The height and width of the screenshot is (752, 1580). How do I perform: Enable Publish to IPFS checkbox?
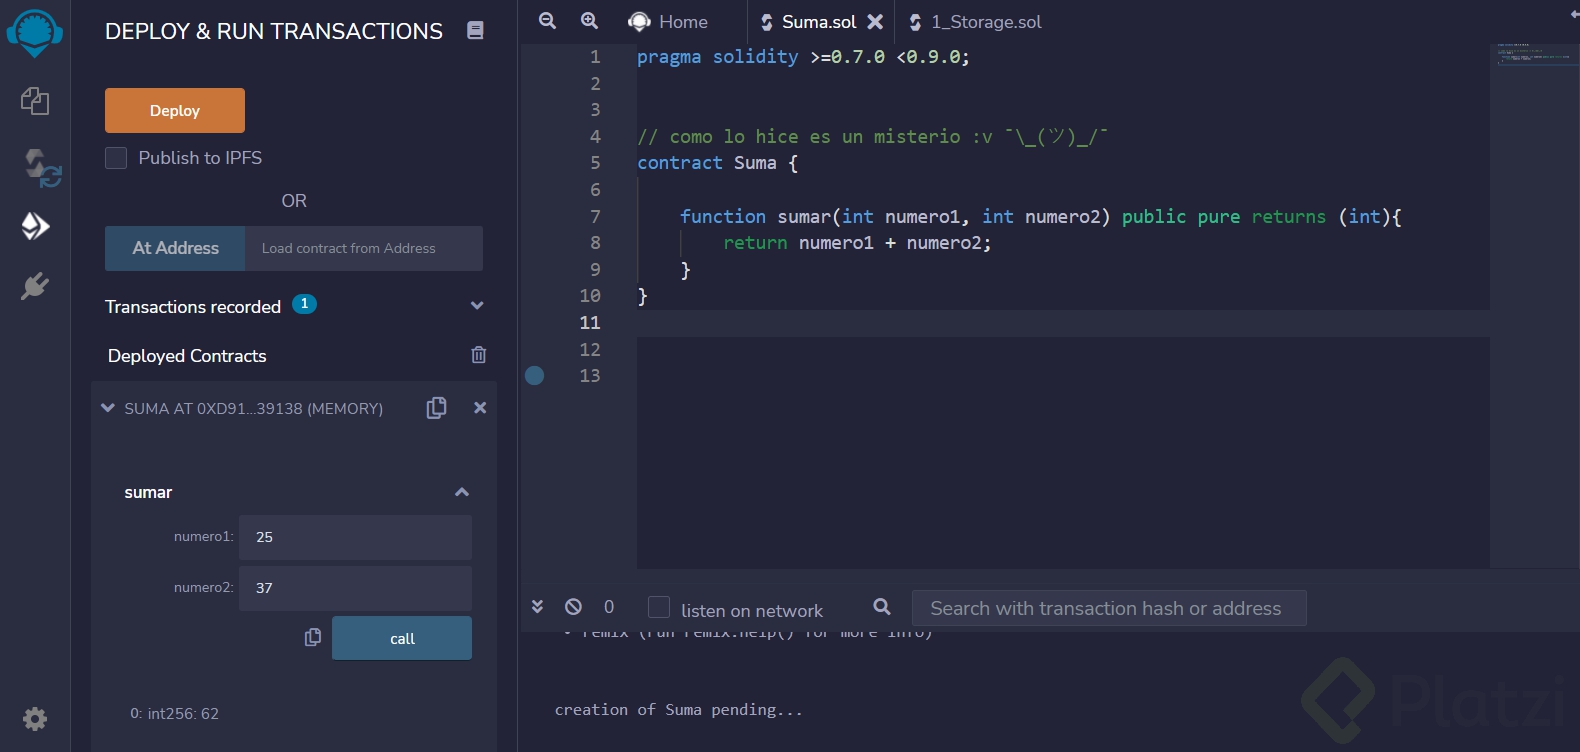point(116,158)
